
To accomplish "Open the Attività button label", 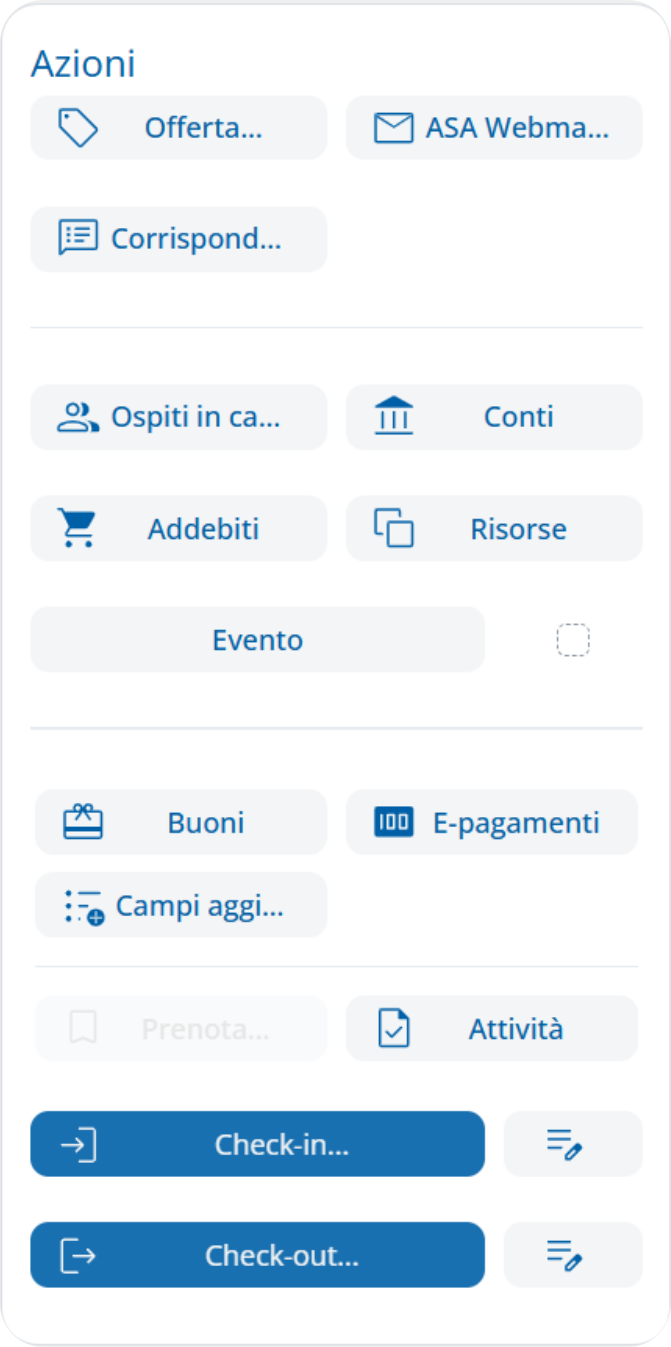I will pos(515,1028).
